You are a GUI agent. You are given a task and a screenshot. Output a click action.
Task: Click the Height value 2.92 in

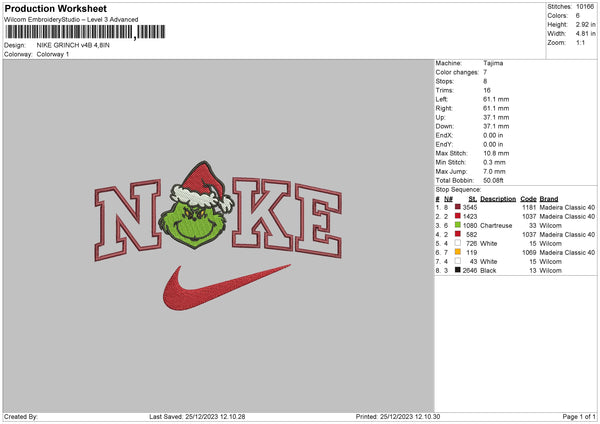click(x=585, y=24)
